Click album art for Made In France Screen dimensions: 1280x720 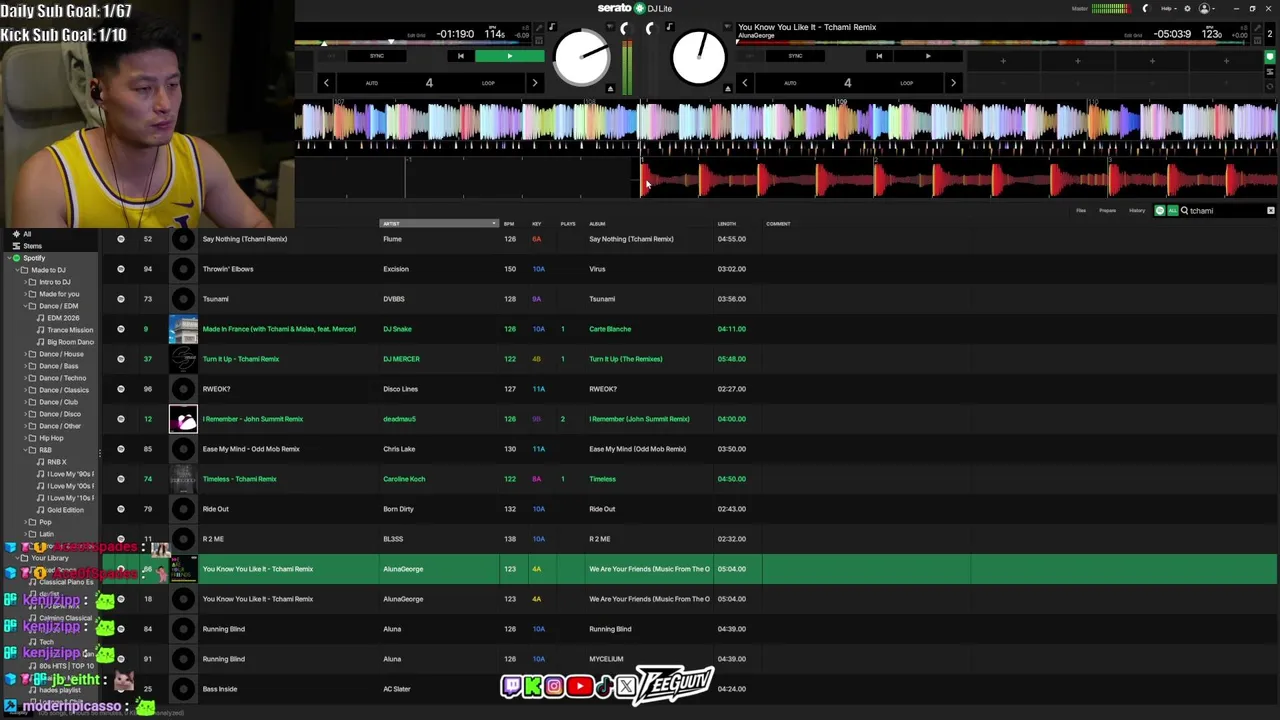point(183,329)
